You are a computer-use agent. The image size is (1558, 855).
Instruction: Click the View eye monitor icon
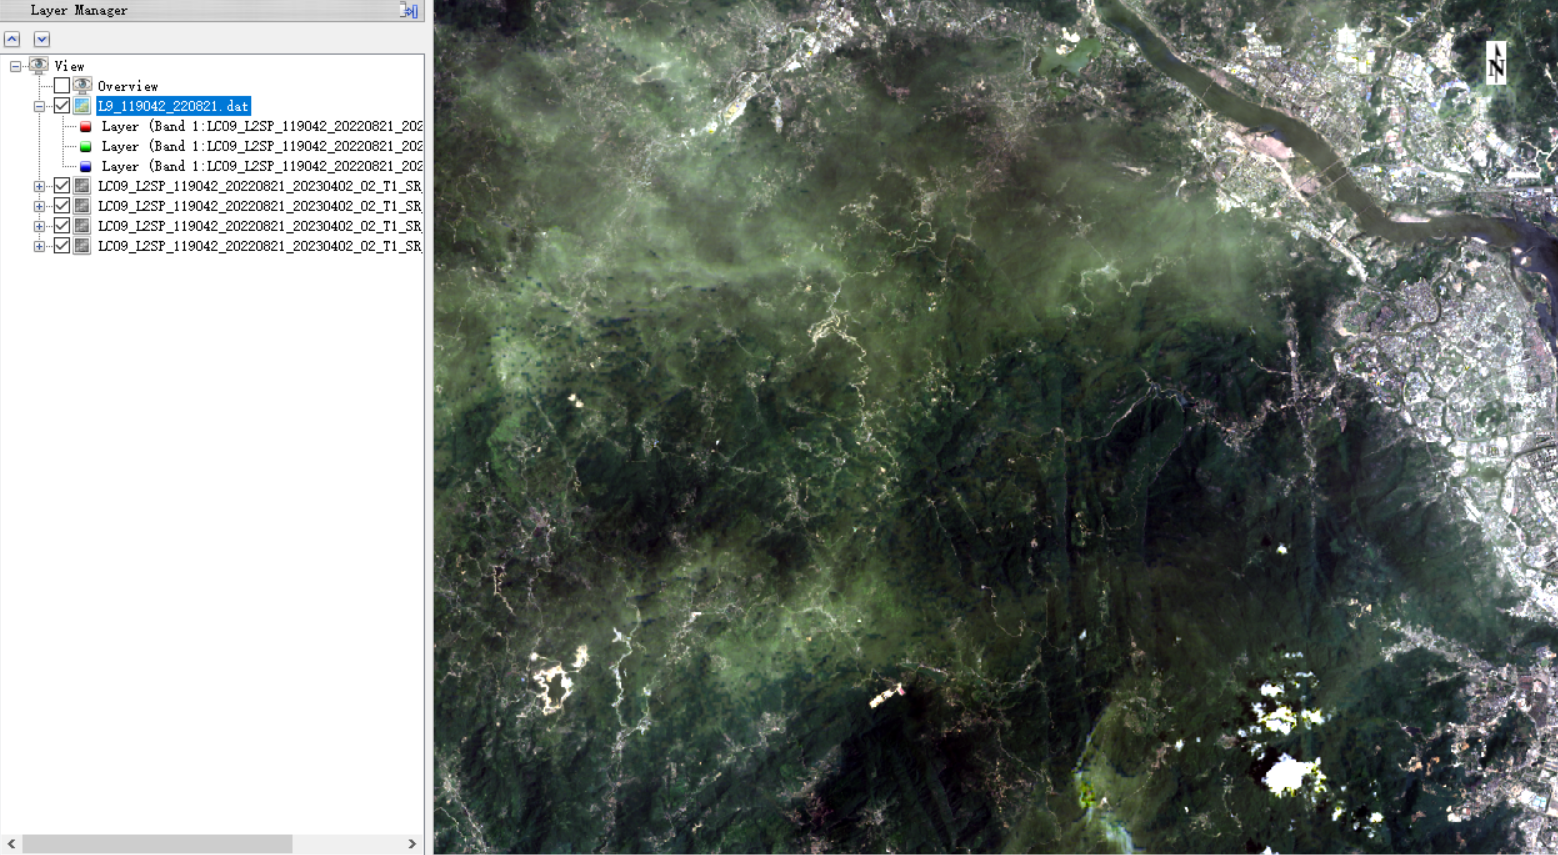point(39,66)
